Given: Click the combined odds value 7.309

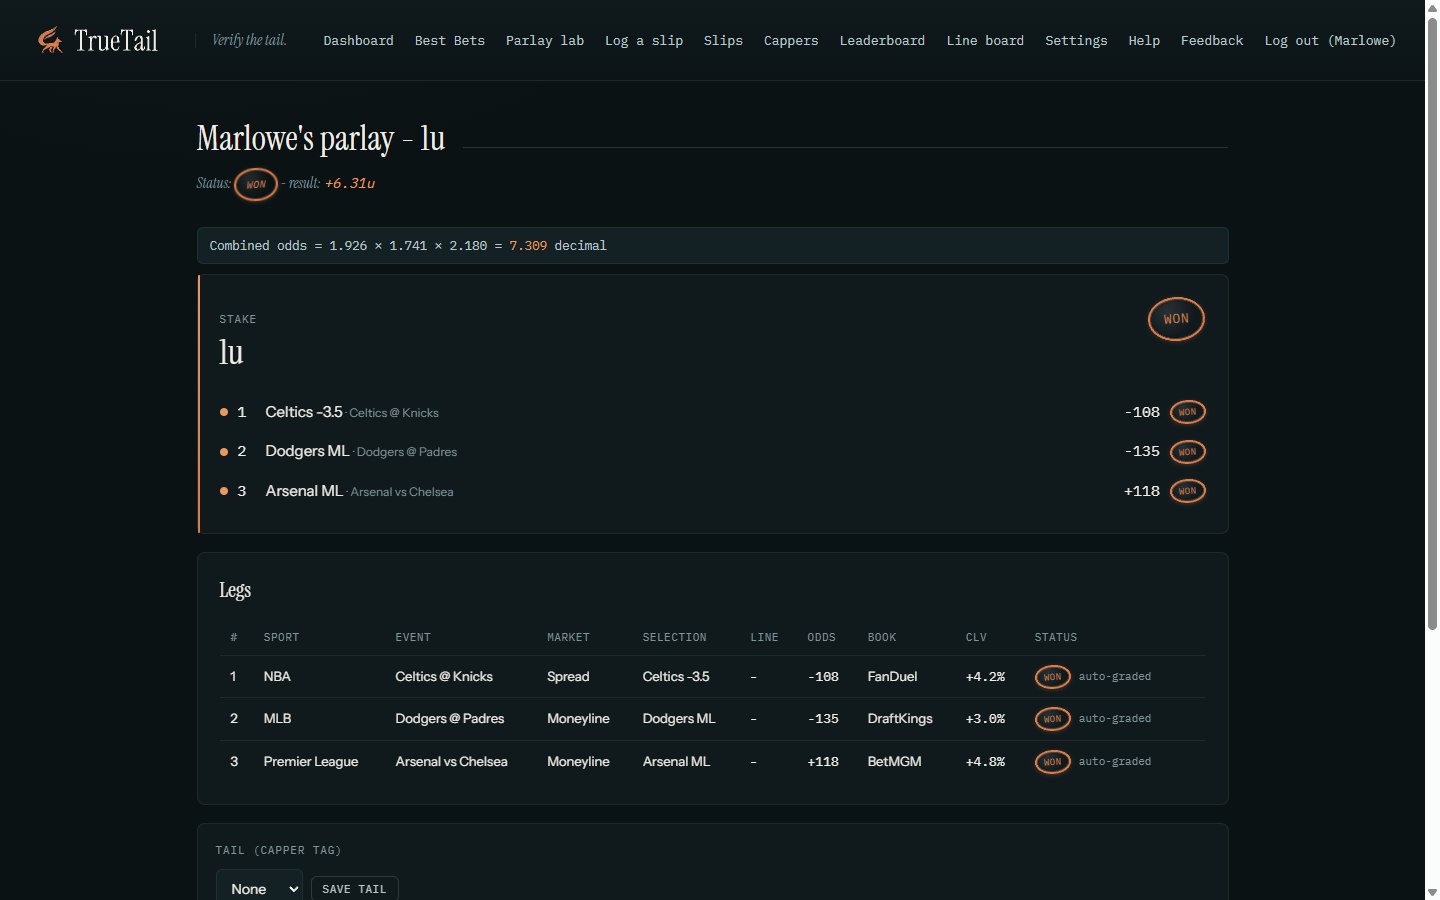Looking at the screenshot, I should point(528,246).
